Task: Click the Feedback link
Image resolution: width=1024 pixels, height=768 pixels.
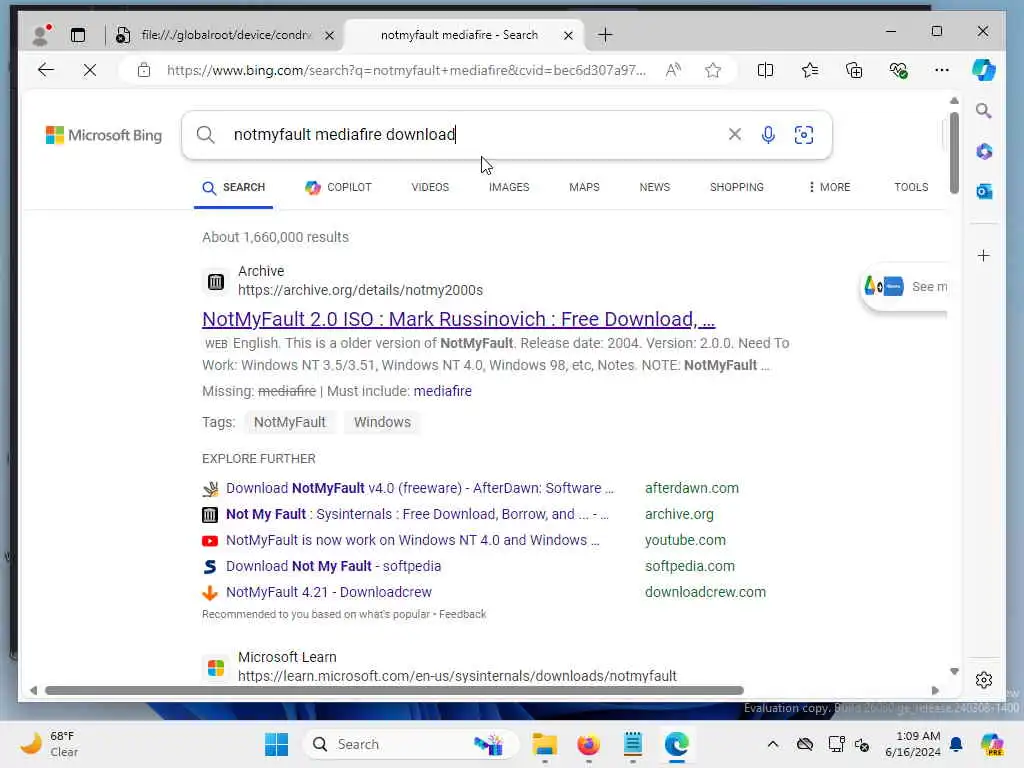Action: coord(462,615)
